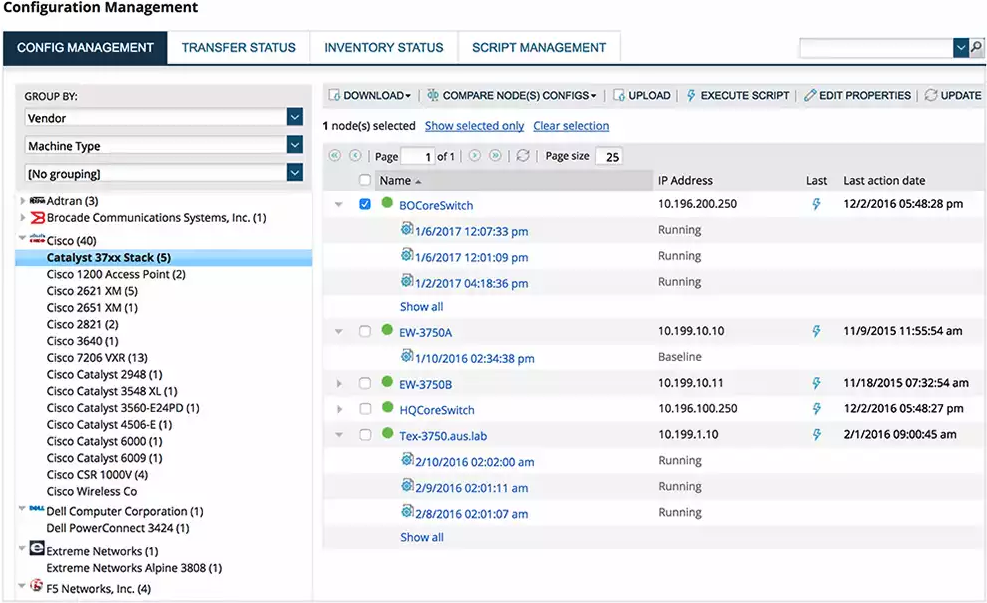
Task: Expand the HQCoreSwitch row
Action: [x=339, y=409]
